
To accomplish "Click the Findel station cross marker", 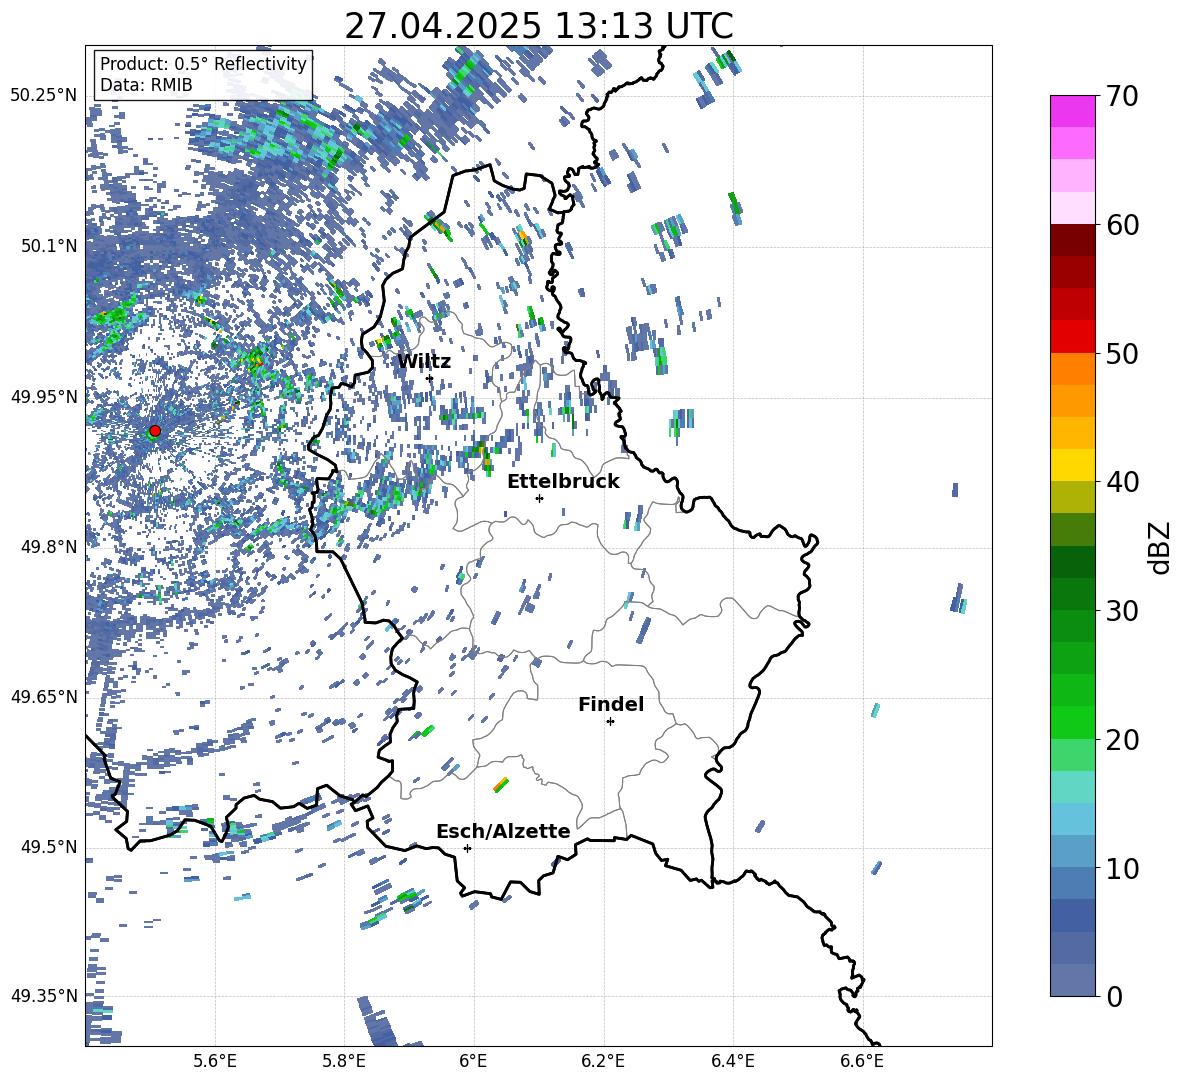I will coord(610,722).
